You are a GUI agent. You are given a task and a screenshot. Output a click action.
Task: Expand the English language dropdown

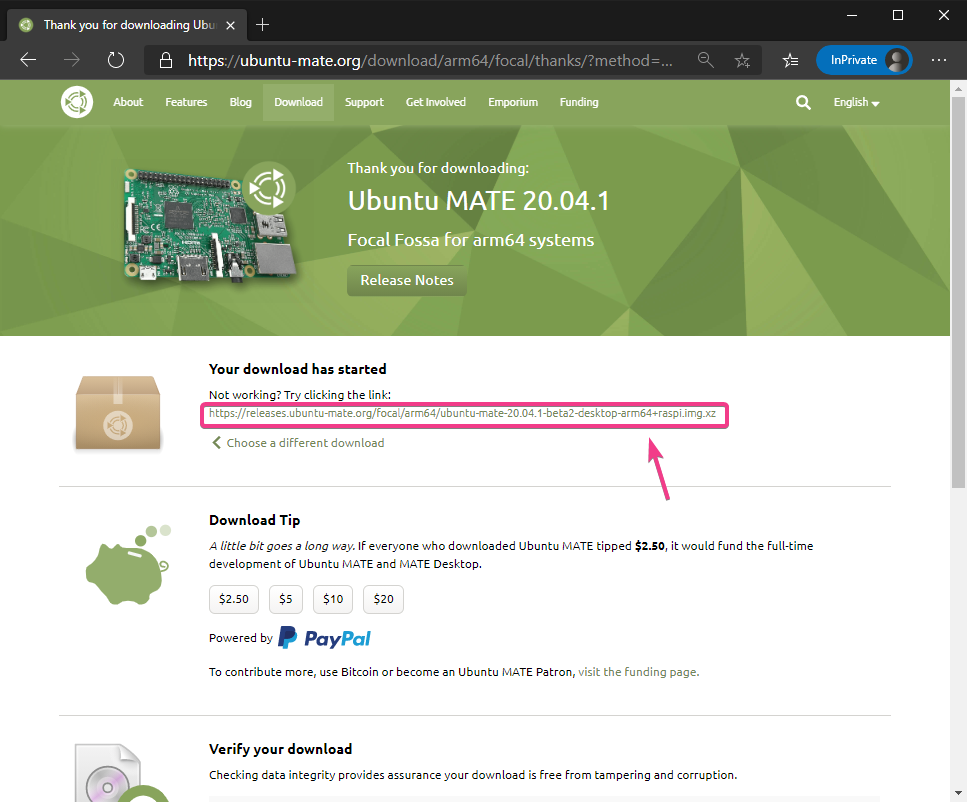[856, 103]
